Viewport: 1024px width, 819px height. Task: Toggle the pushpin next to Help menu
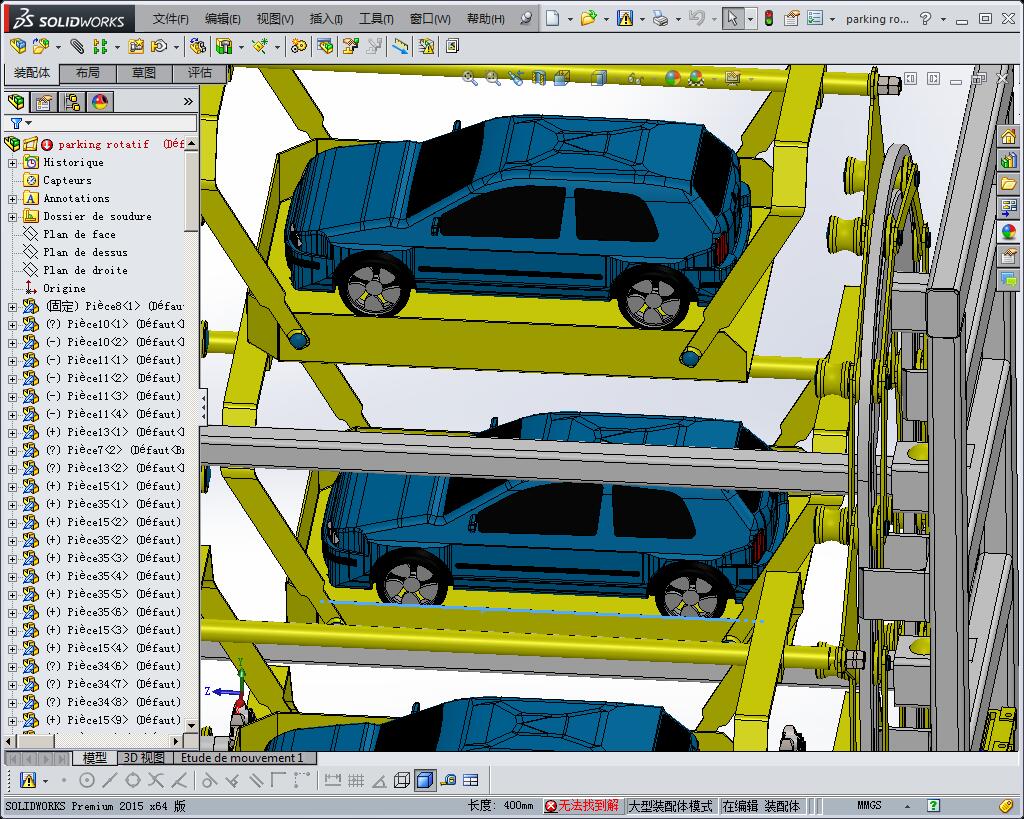point(525,18)
